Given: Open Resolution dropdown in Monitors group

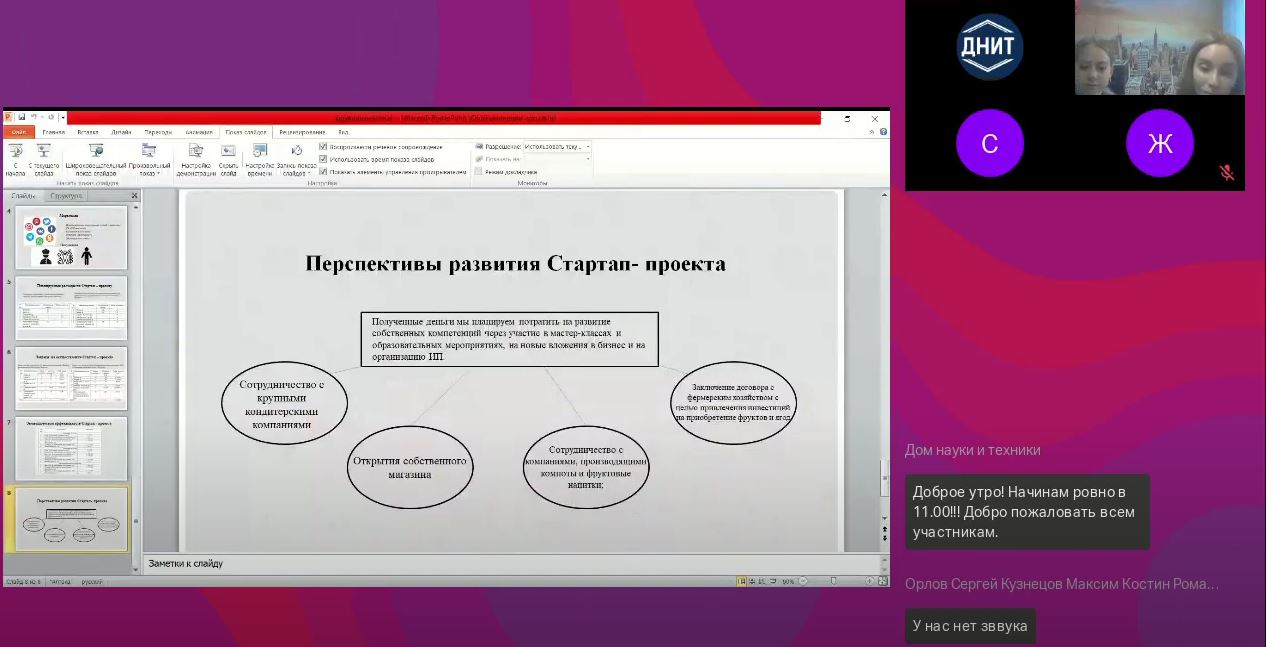Looking at the screenshot, I should click(x=557, y=147).
